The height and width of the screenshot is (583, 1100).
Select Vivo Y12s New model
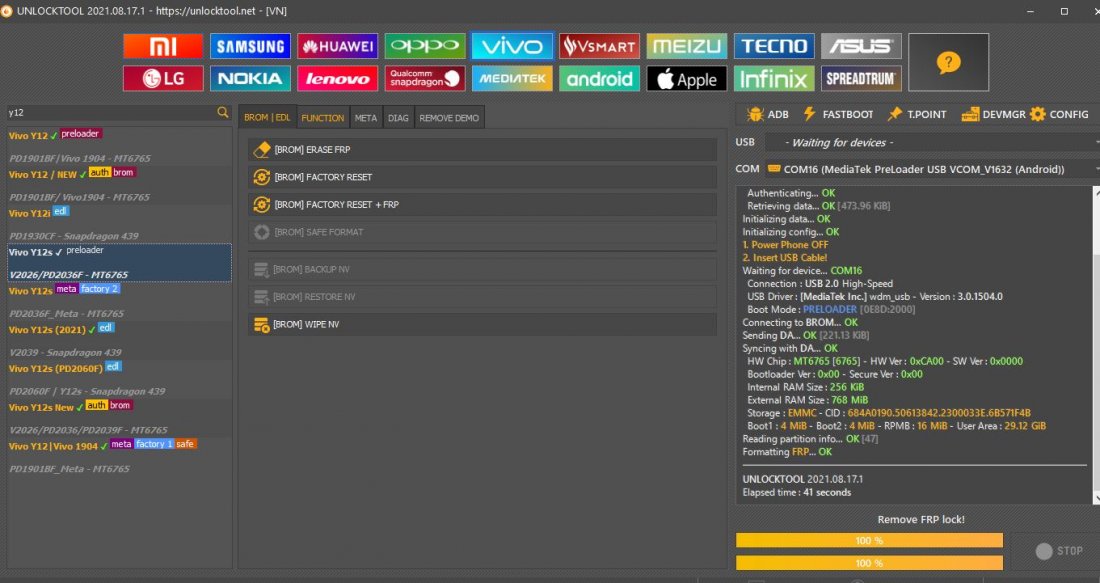pyautogui.click(x=119, y=418)
